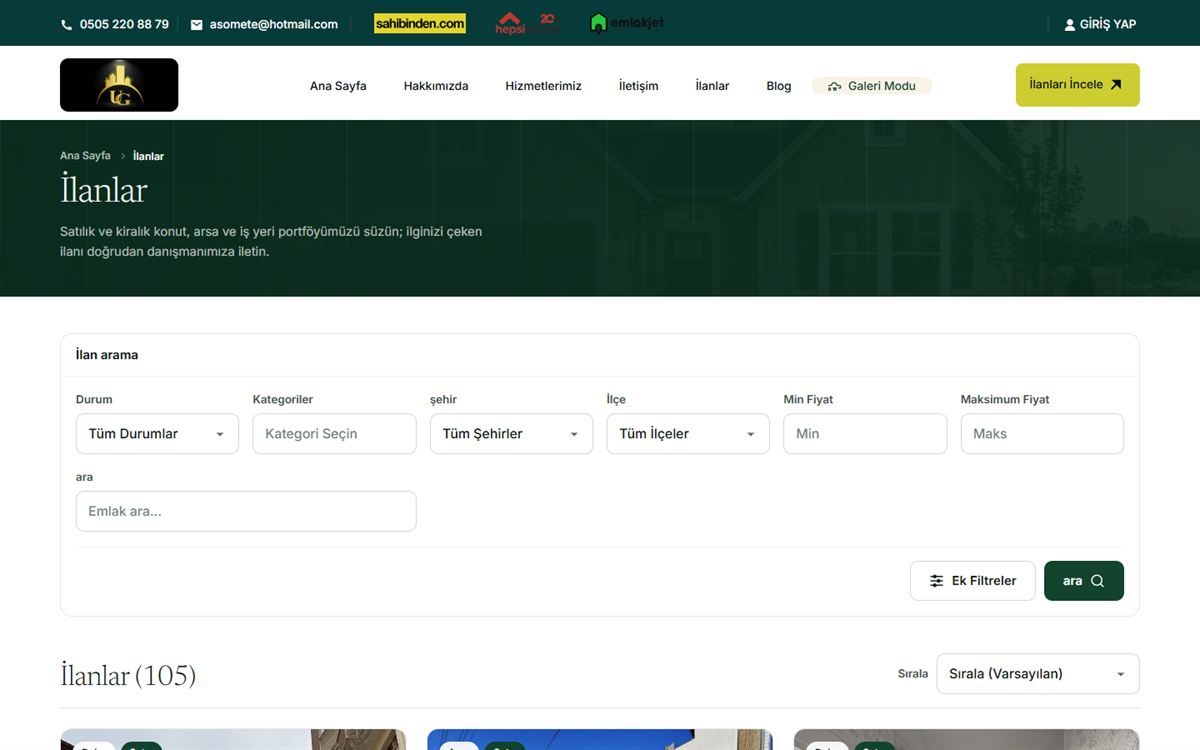Open the Sırala (Varsayılan) sort dropdown
The height and width of the screenshot is (750, 1200).
coord(1038,674)
